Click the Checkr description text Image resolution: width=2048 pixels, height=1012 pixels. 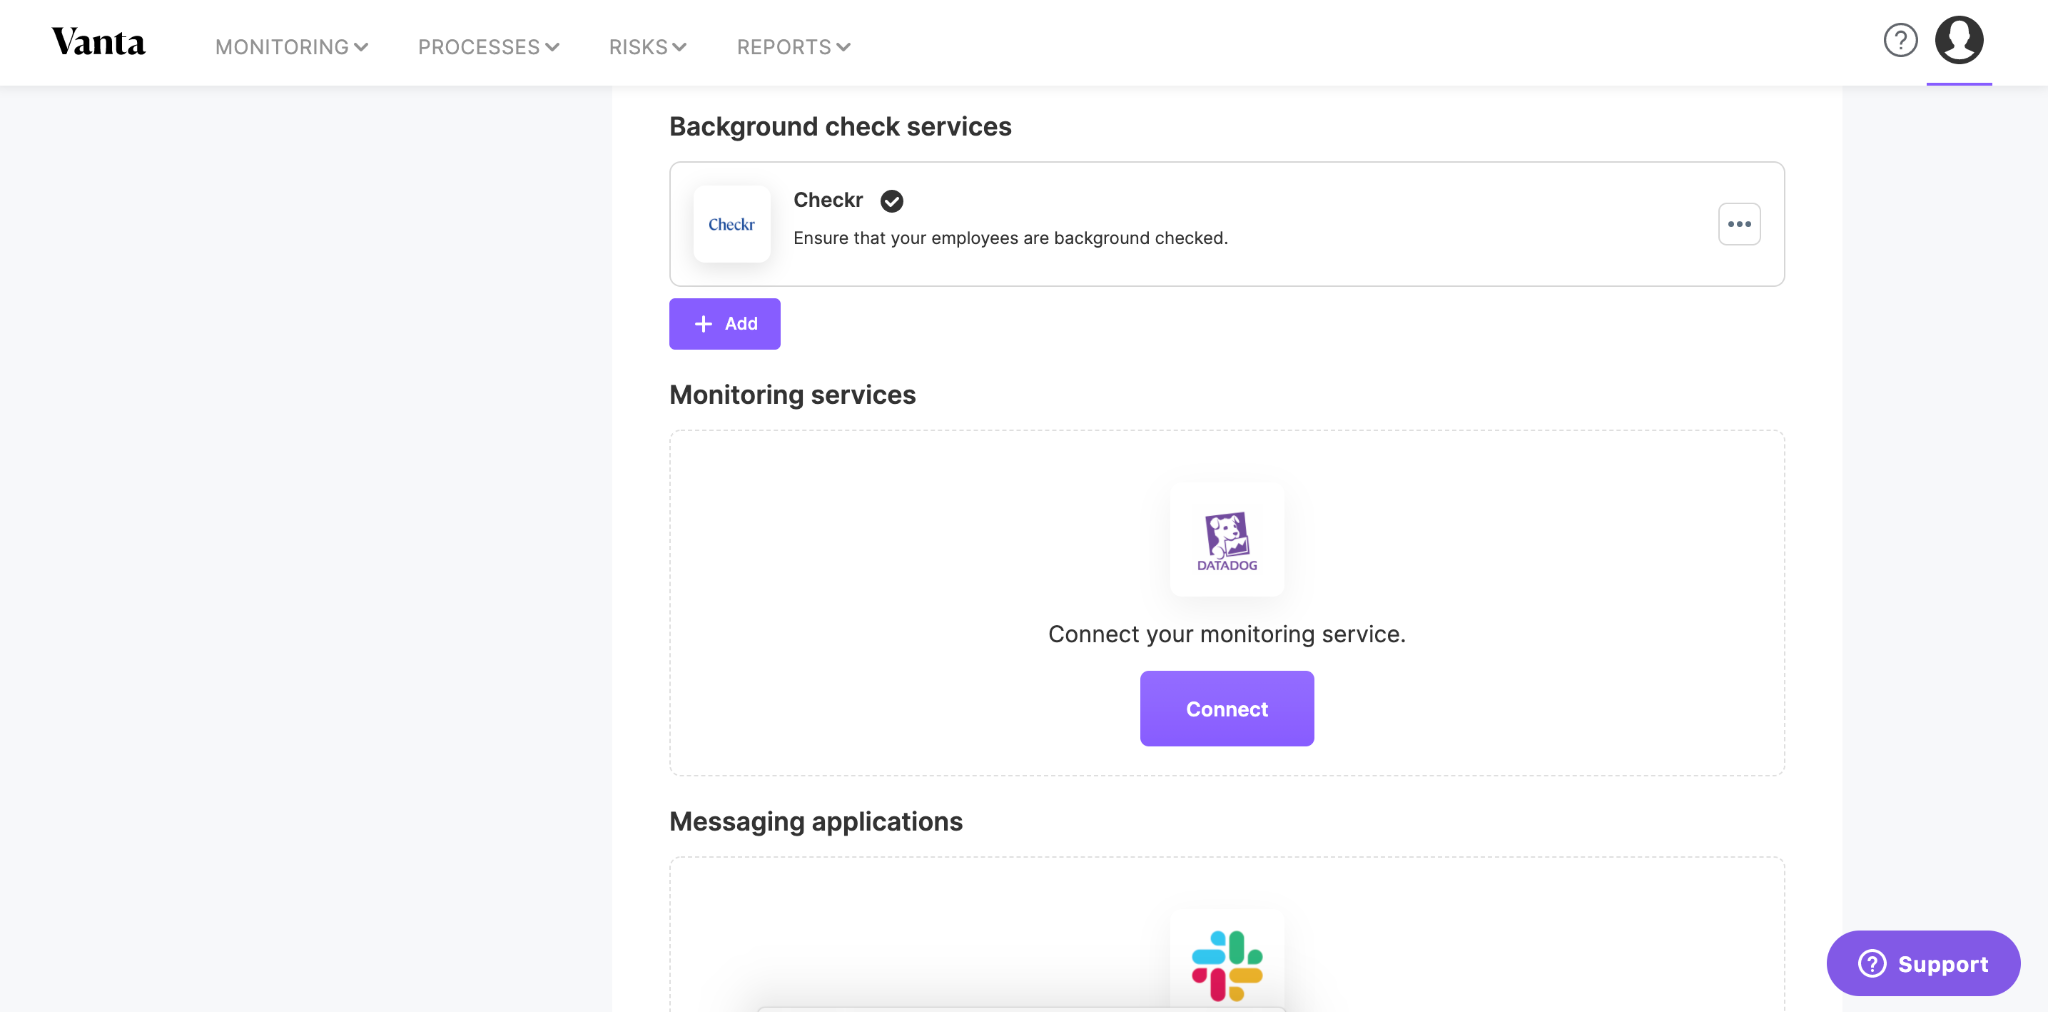(1010, 238)
